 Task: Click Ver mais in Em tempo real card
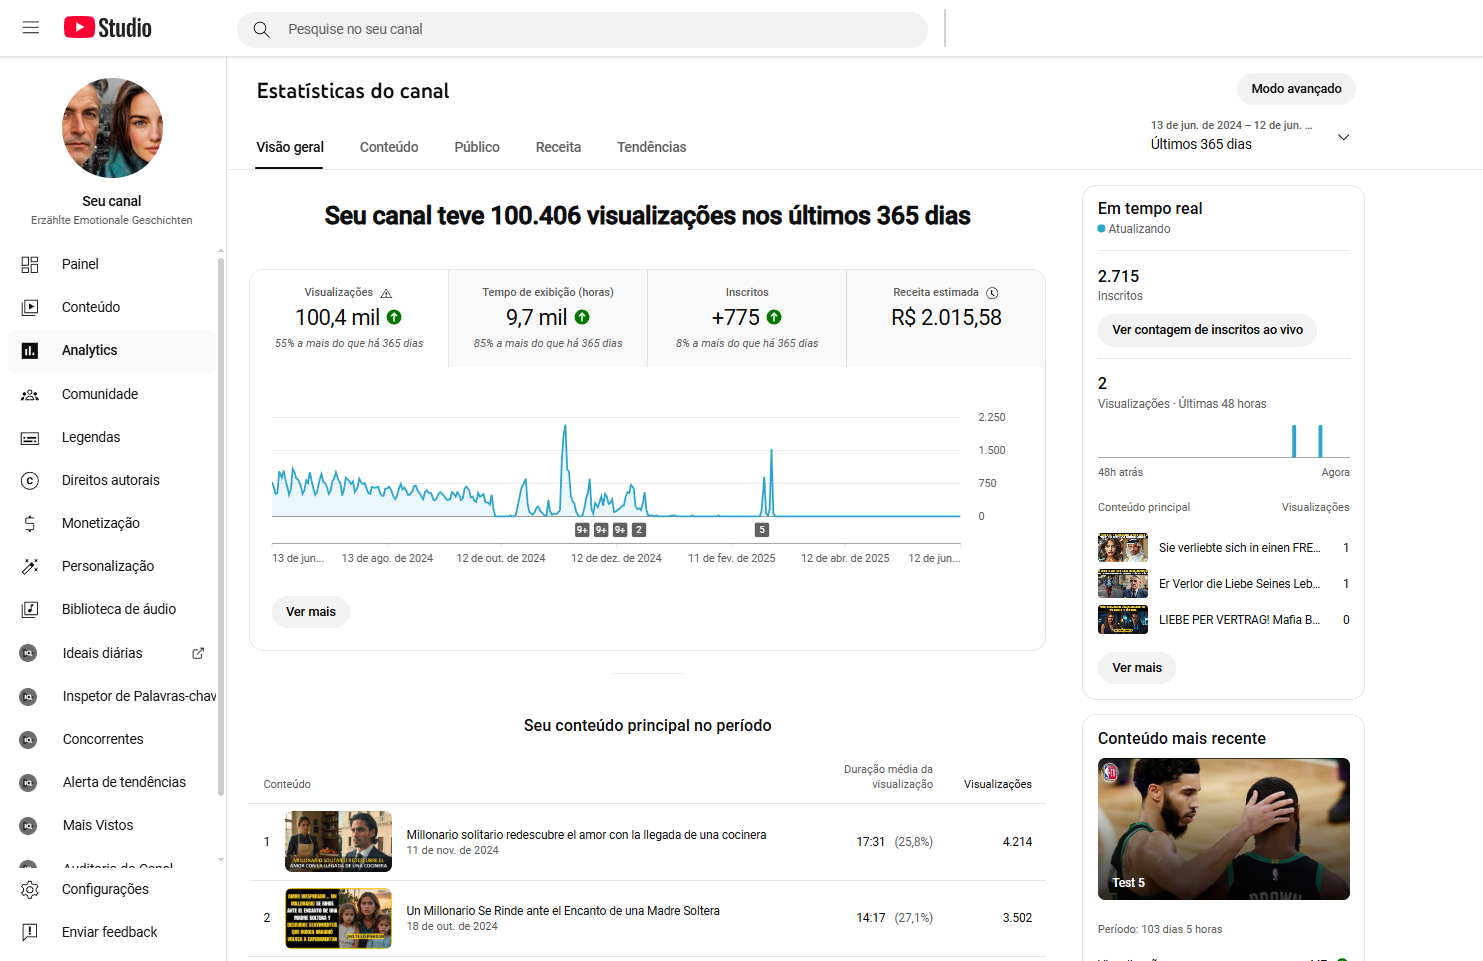[1137, 668]
